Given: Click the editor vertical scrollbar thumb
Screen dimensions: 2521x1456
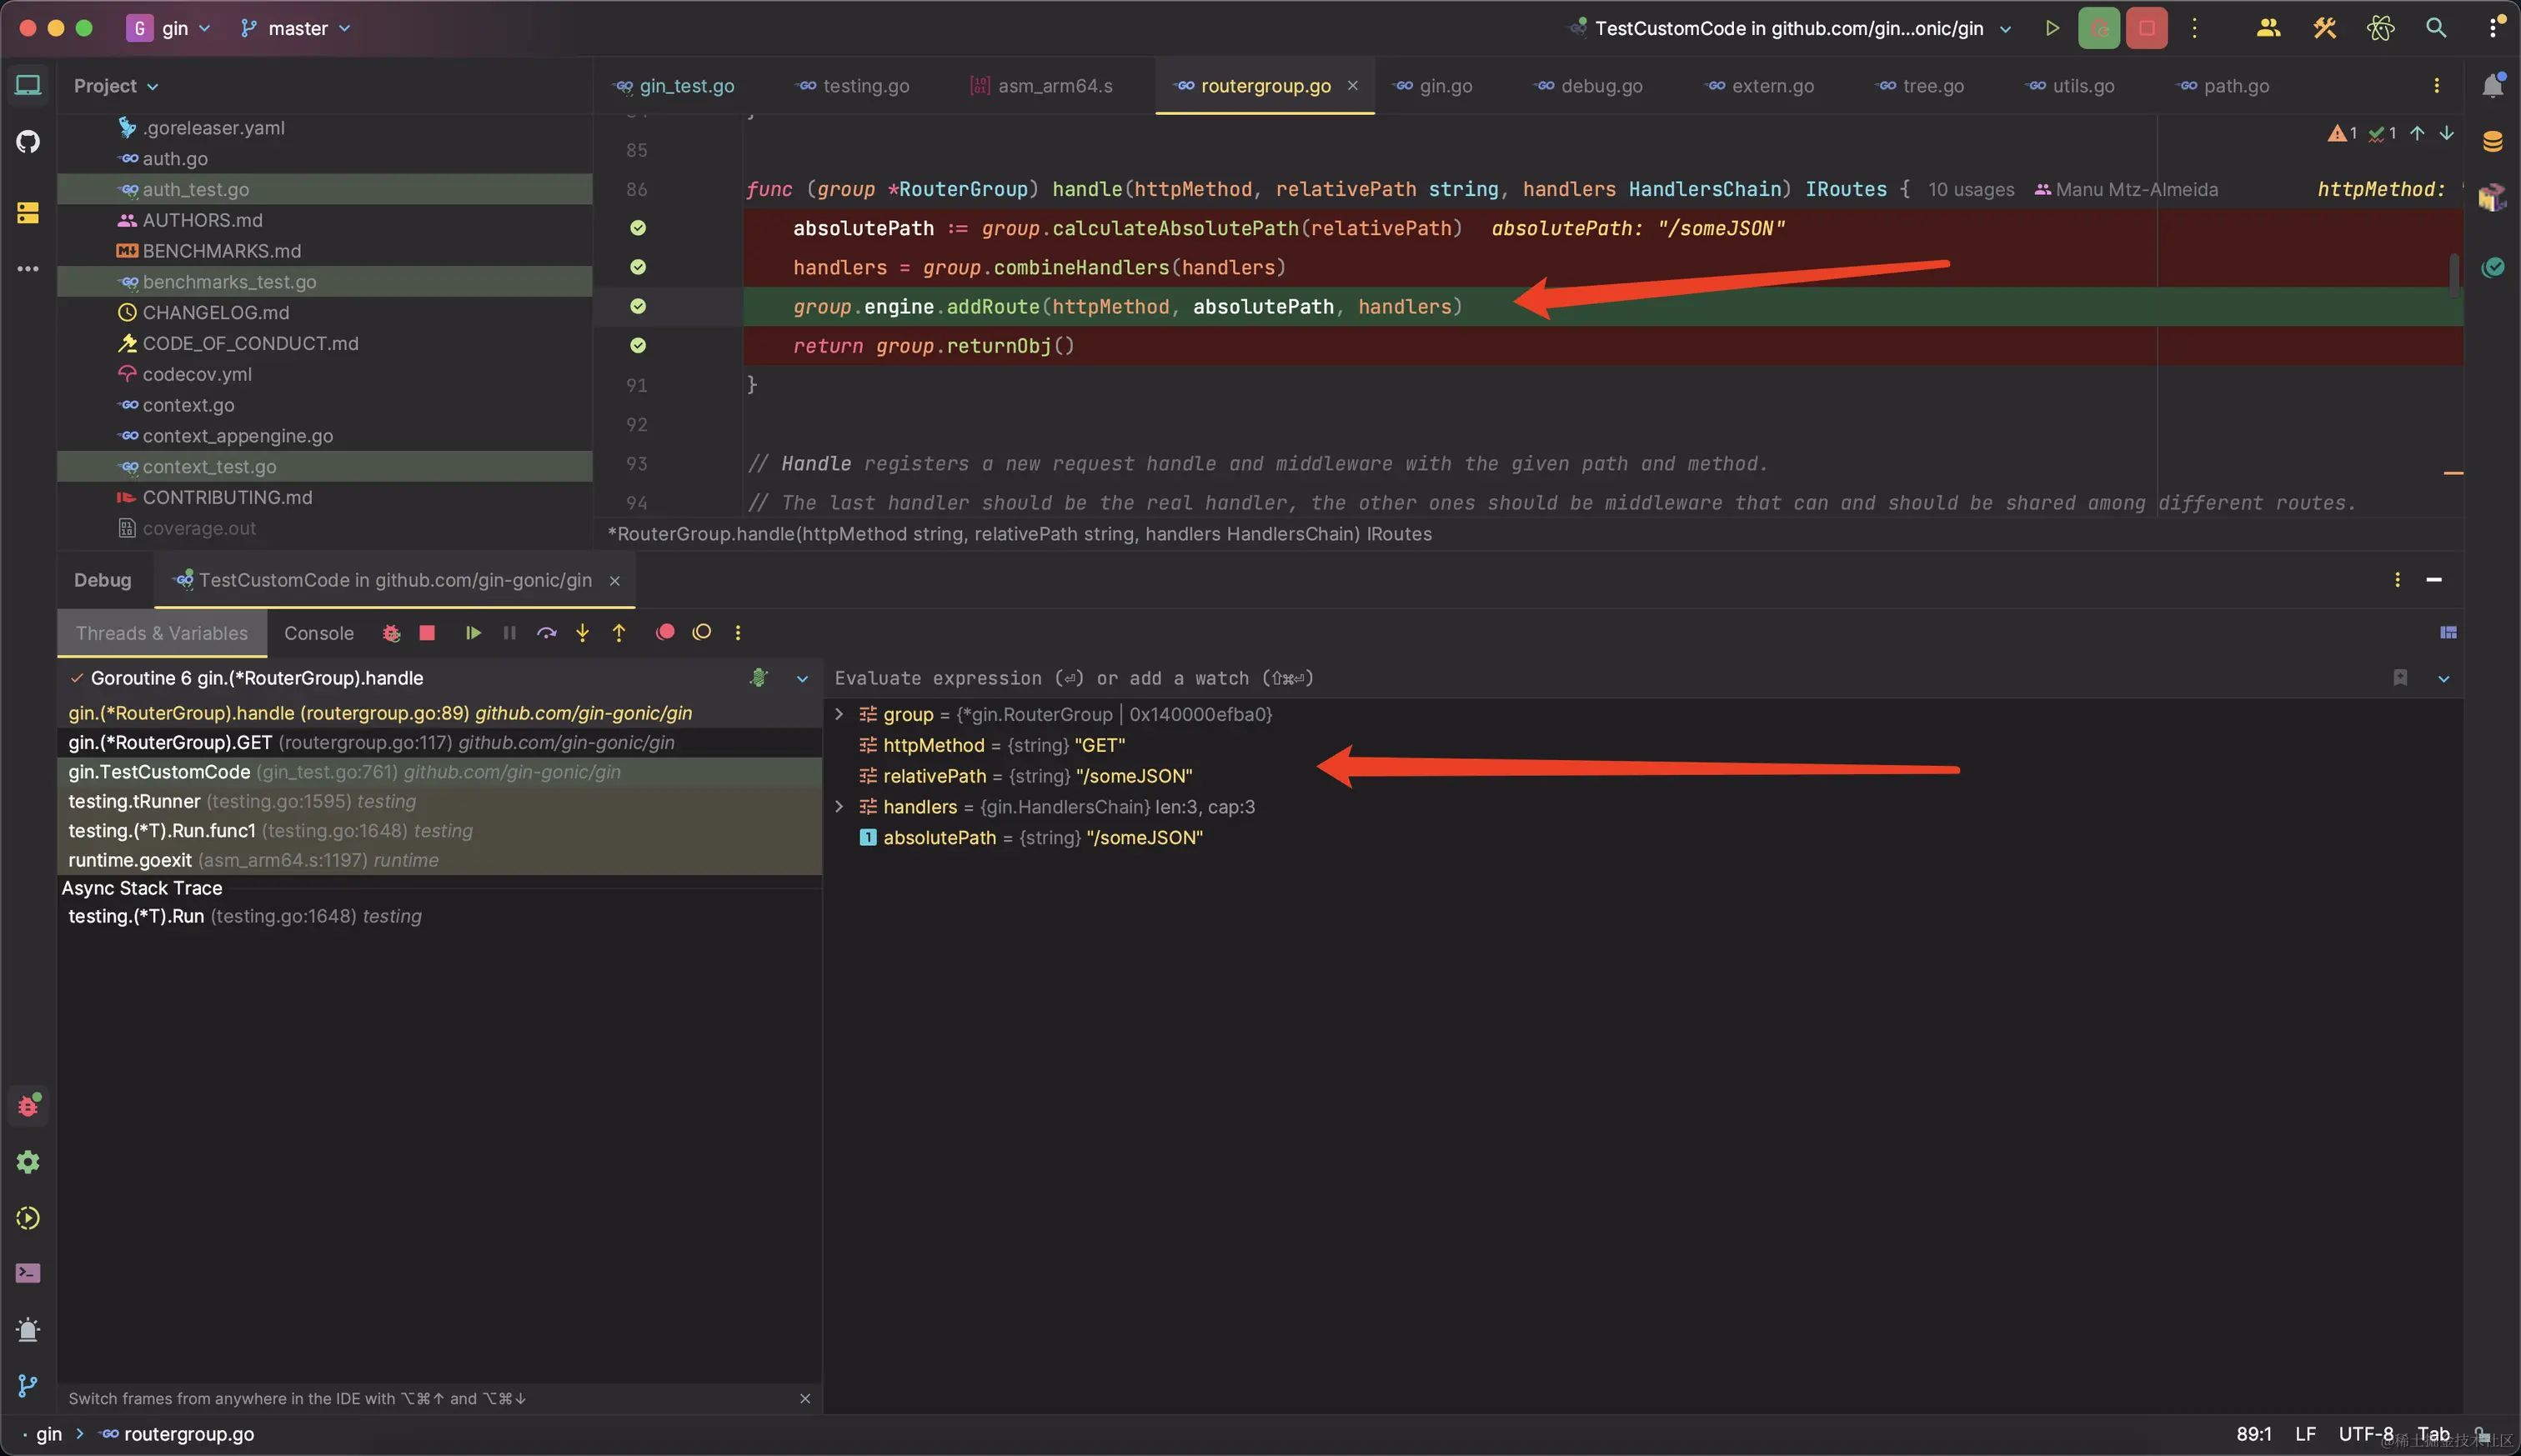Looking at the screenshot, I should coord(2454,275).
